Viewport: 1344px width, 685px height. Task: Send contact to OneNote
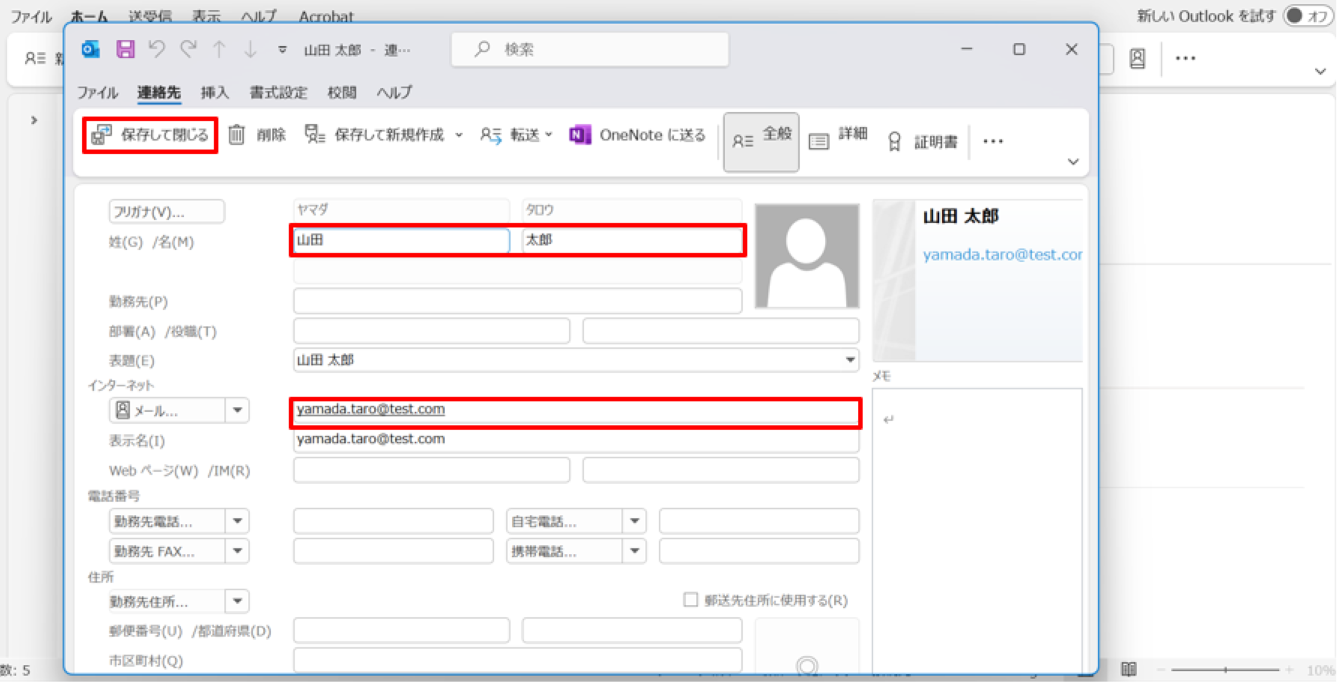pyautogui.click(x=637, y=135)
